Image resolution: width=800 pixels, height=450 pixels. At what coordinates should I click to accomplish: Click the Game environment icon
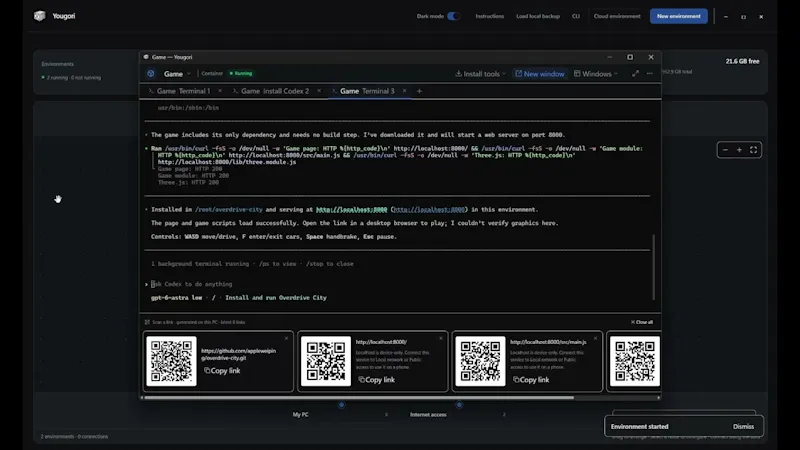click(x=151, y=73)
